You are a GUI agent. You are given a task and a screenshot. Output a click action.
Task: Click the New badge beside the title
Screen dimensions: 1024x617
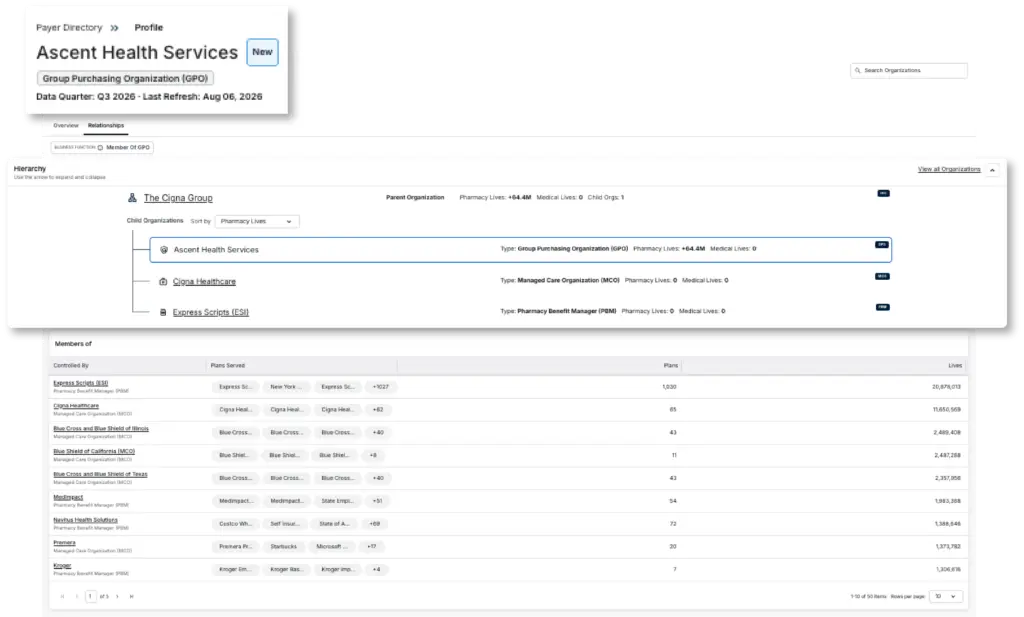262,52
